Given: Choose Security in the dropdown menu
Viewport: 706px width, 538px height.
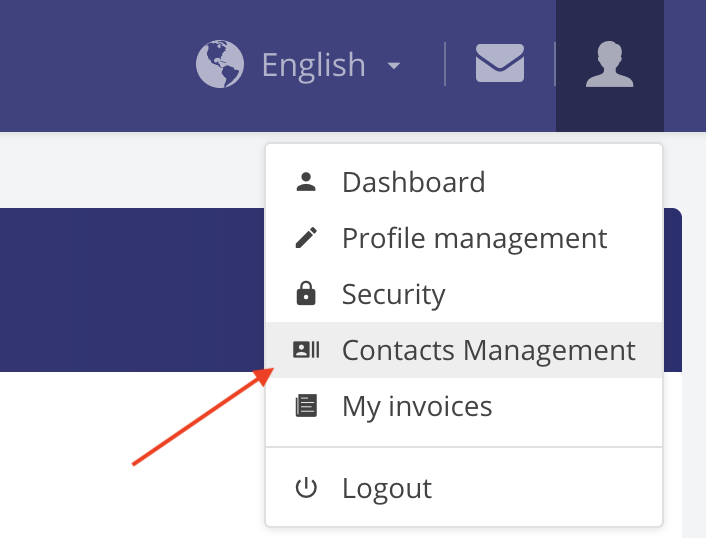Looking at the screenshot, I should (x=464, y=294).
